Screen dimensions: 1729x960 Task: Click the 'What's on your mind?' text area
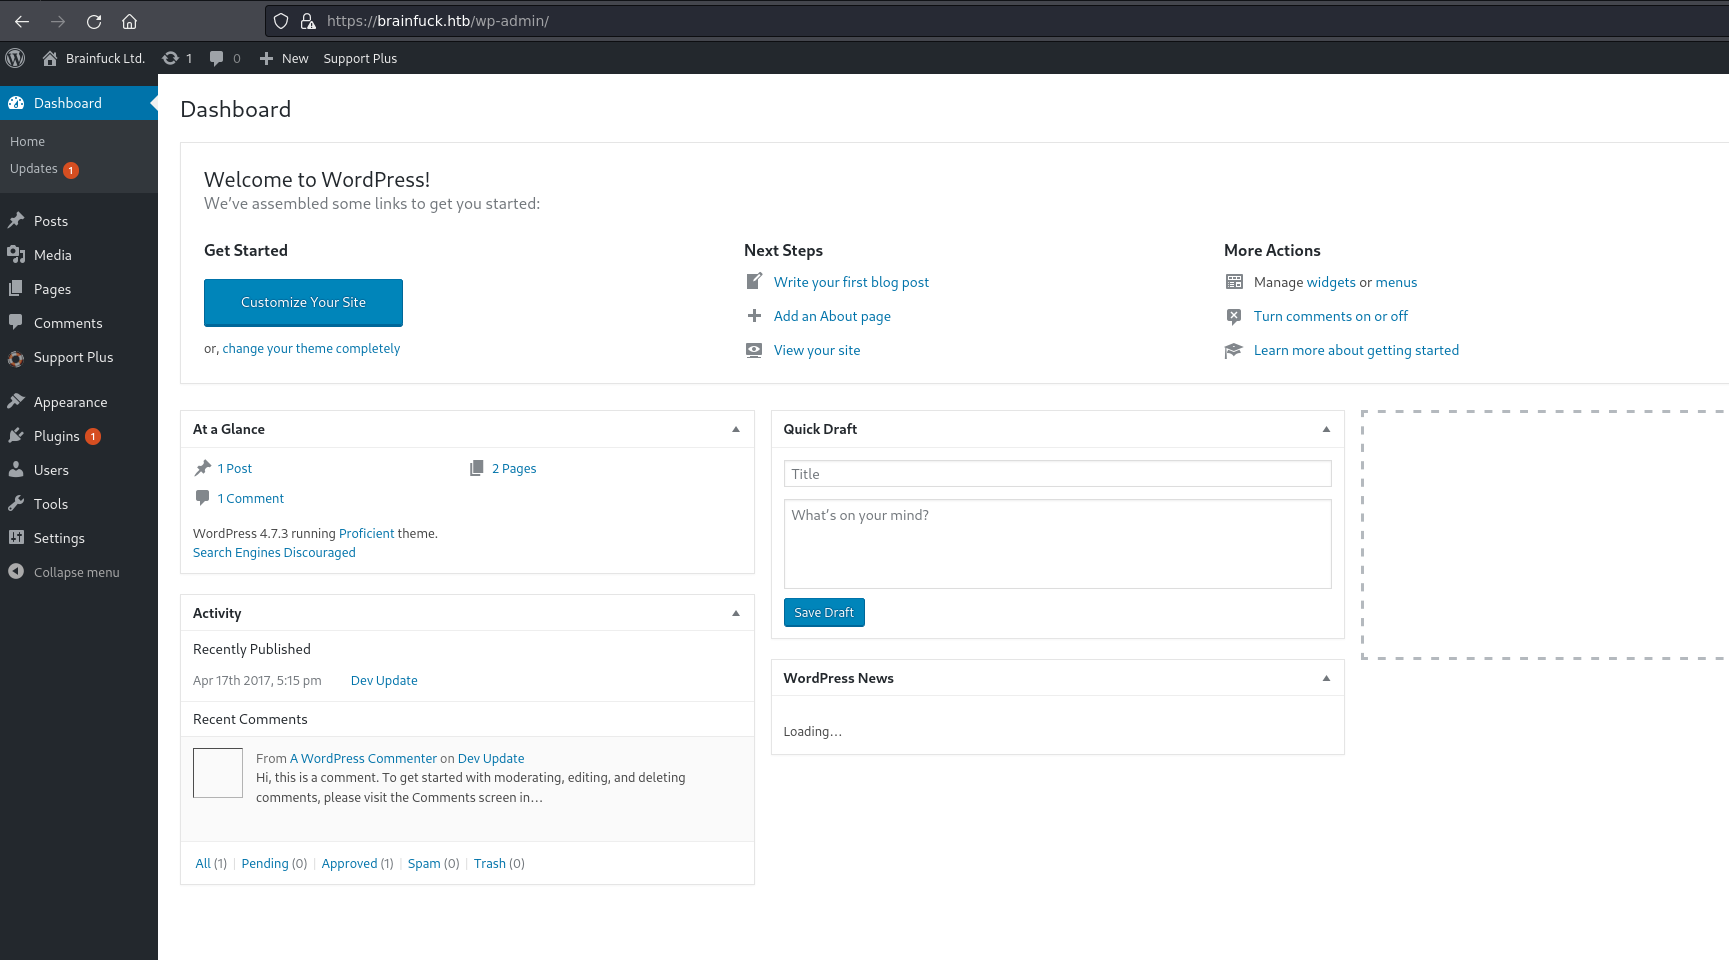[1058, 544]
